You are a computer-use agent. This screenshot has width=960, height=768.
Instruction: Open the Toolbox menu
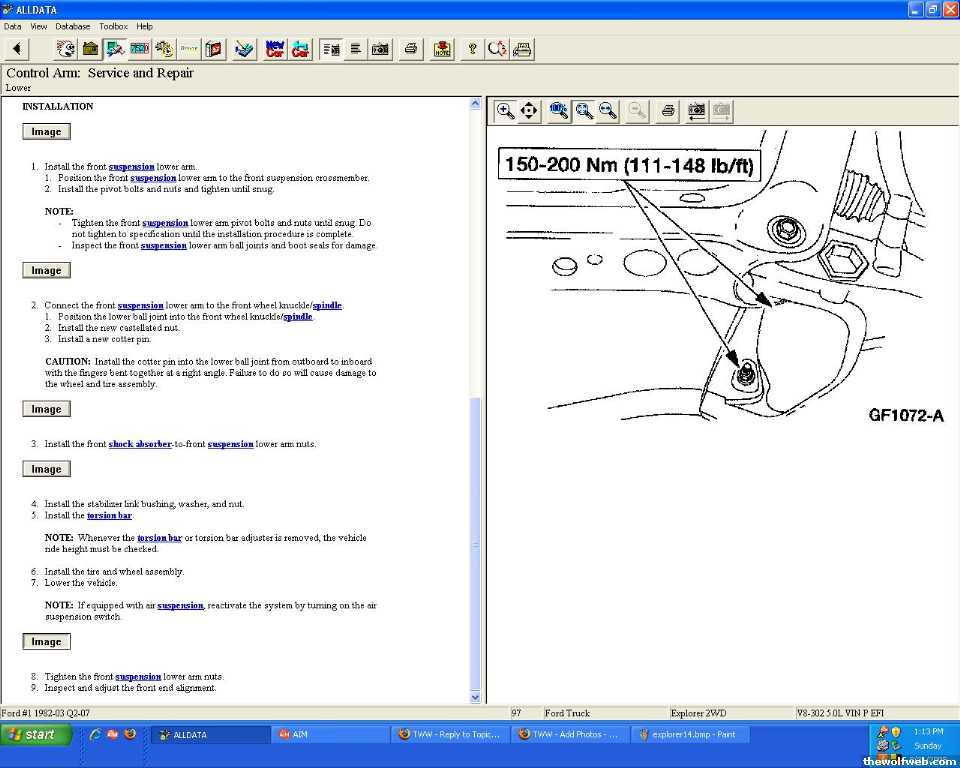tap(113, 26)
